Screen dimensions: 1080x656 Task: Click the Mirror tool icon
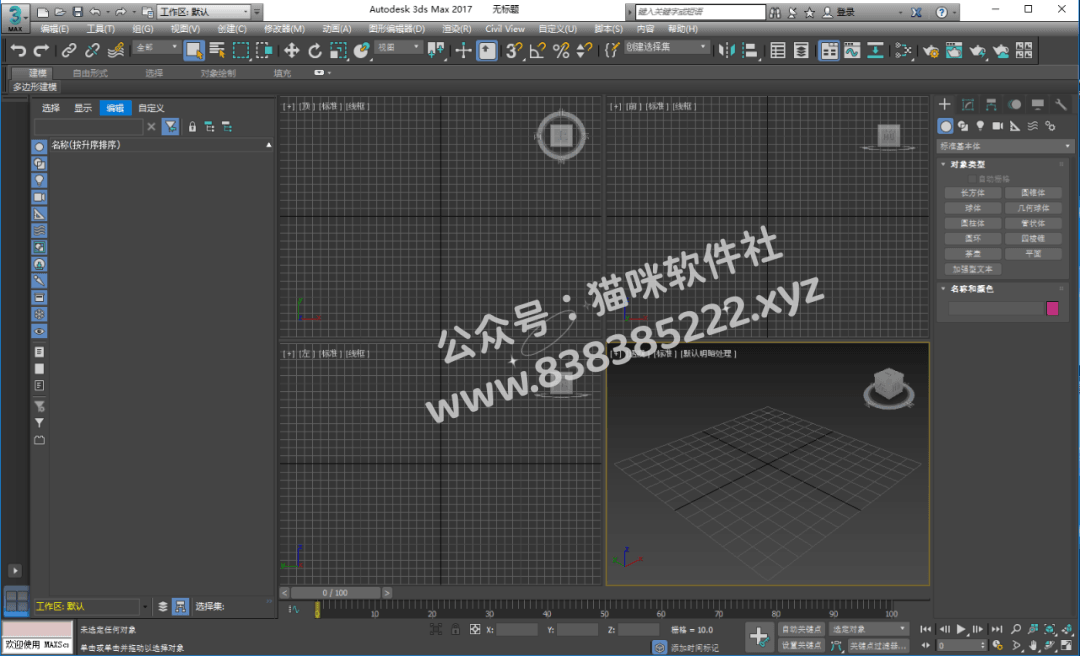[726, 50]
